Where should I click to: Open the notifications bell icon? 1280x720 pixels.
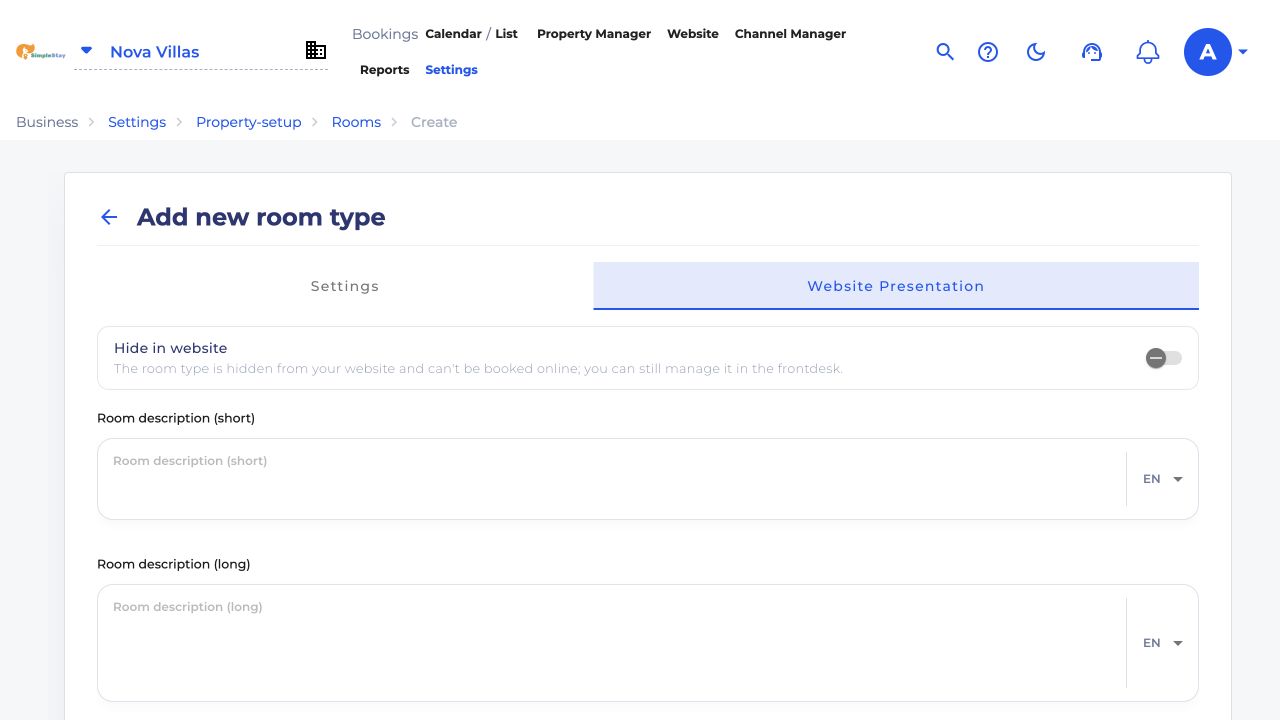click(x=1148, y=52)
